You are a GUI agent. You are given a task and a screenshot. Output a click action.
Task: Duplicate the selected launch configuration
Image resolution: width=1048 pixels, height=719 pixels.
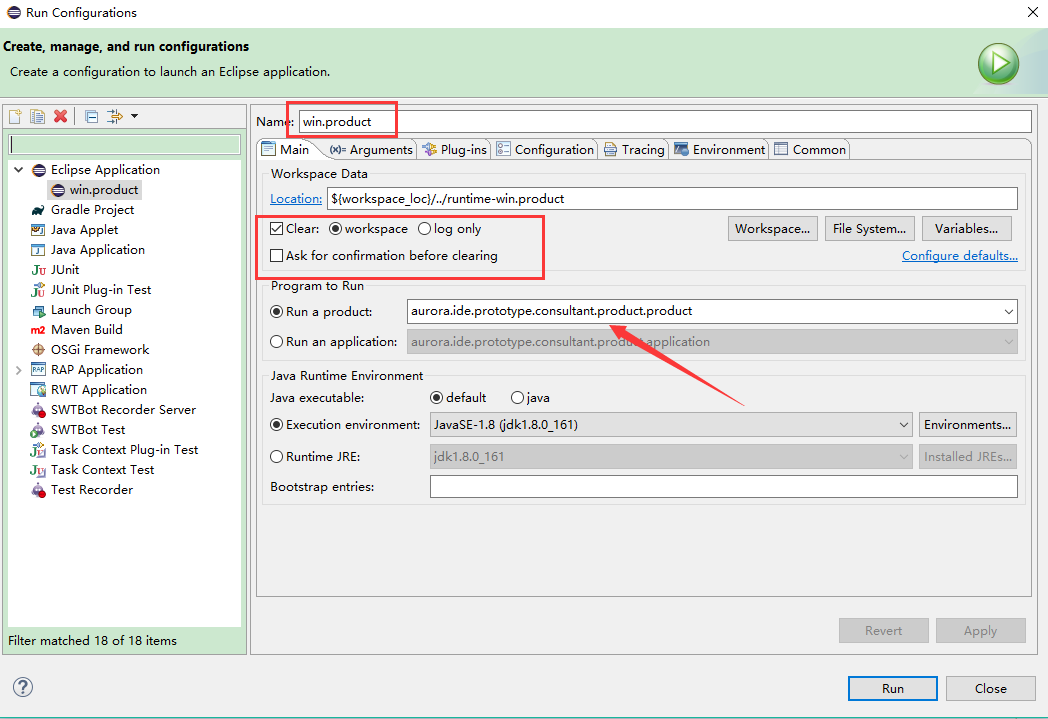point(37,115)
